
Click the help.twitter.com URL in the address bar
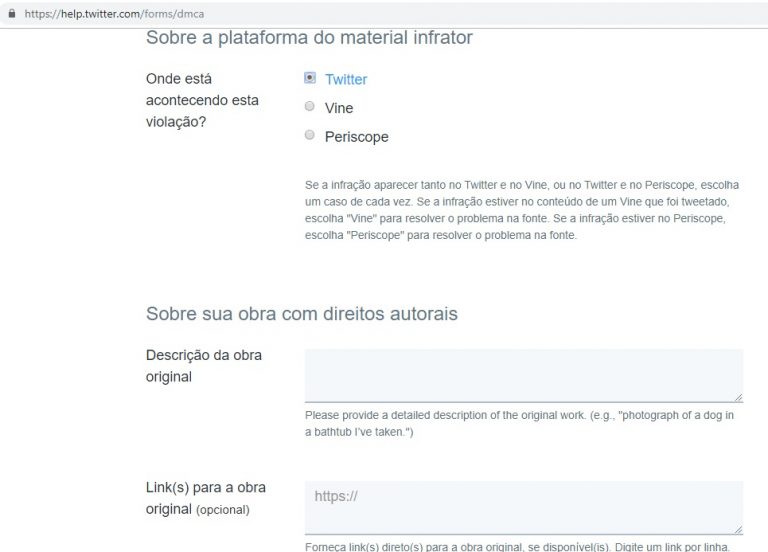click(109, 15)
